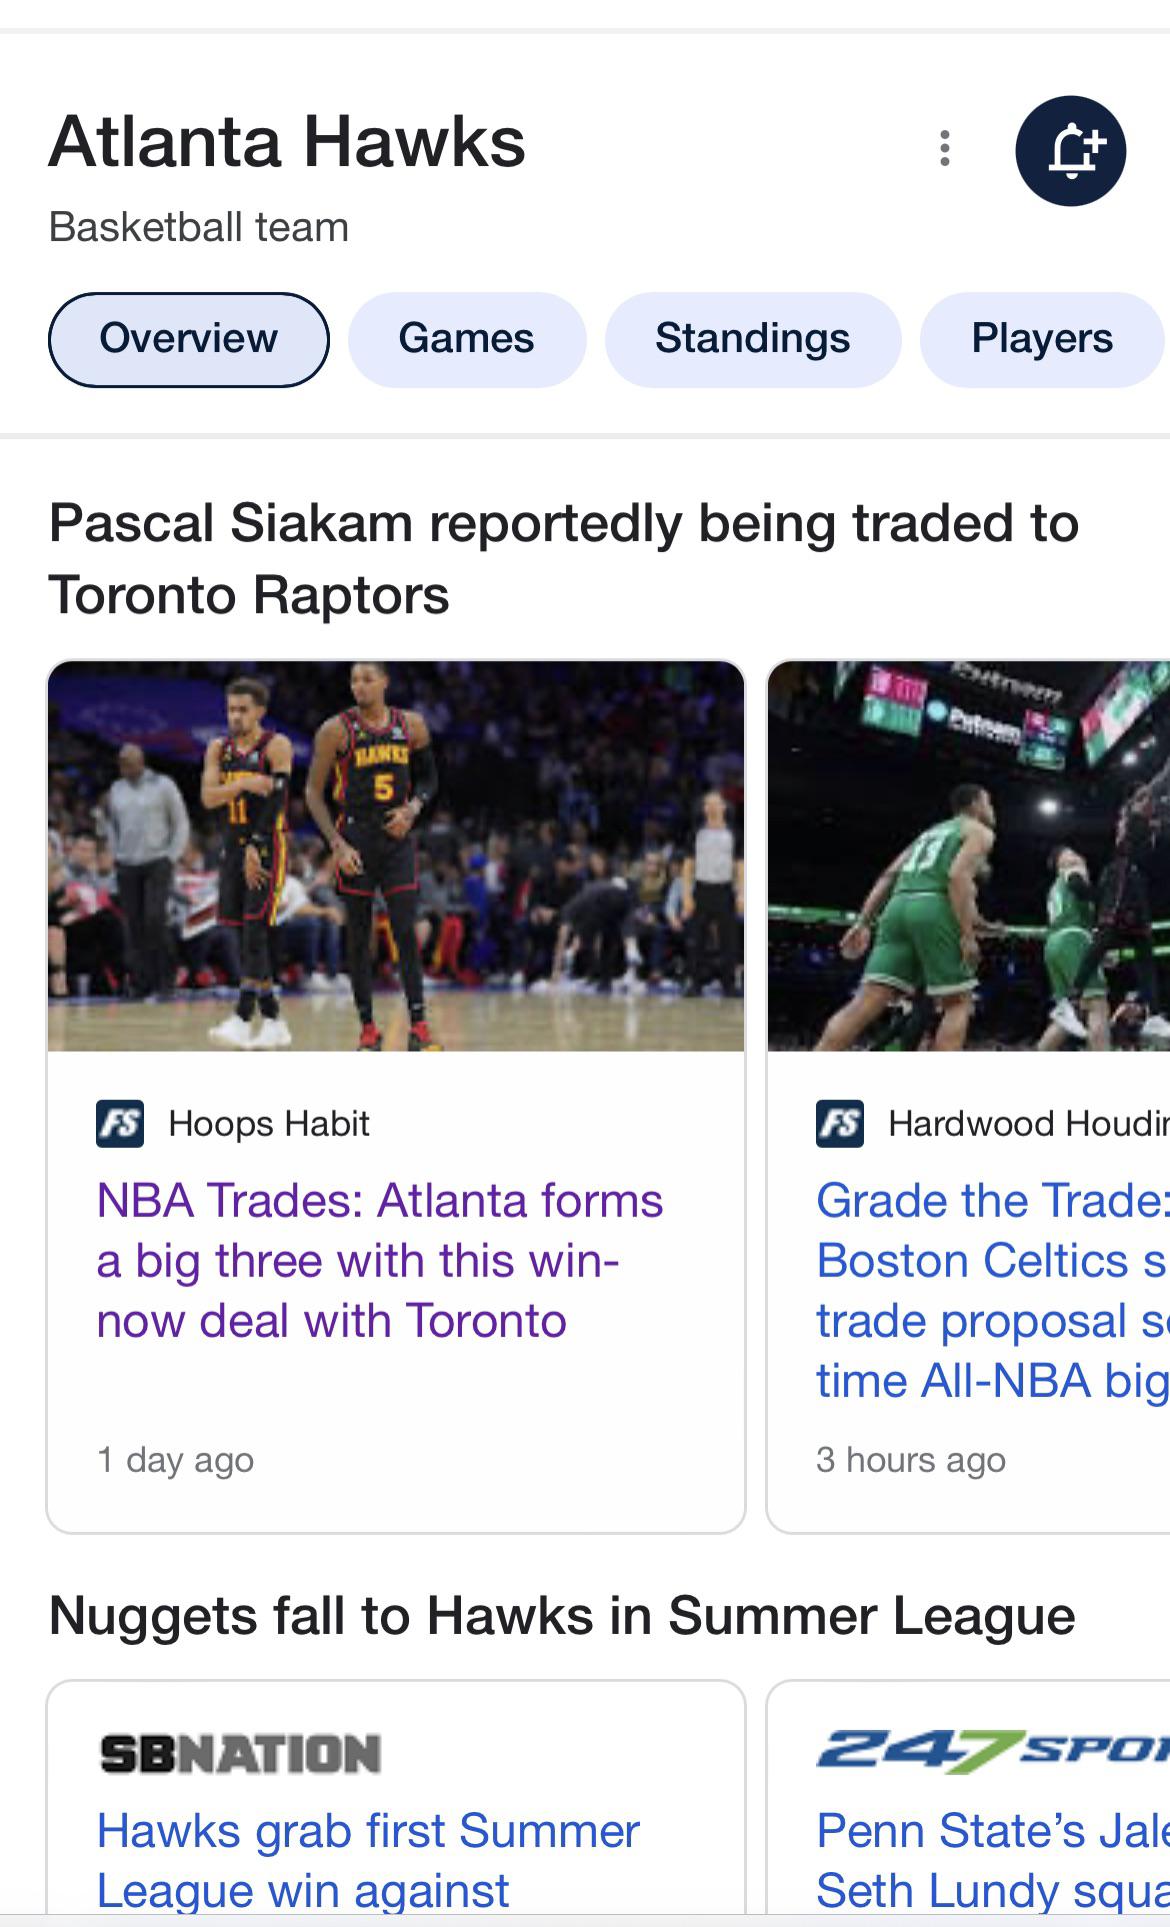This screenshot has height=1927, width=1170.
Task: Click the Hoops Habit source name
Action: [269, 1124]
